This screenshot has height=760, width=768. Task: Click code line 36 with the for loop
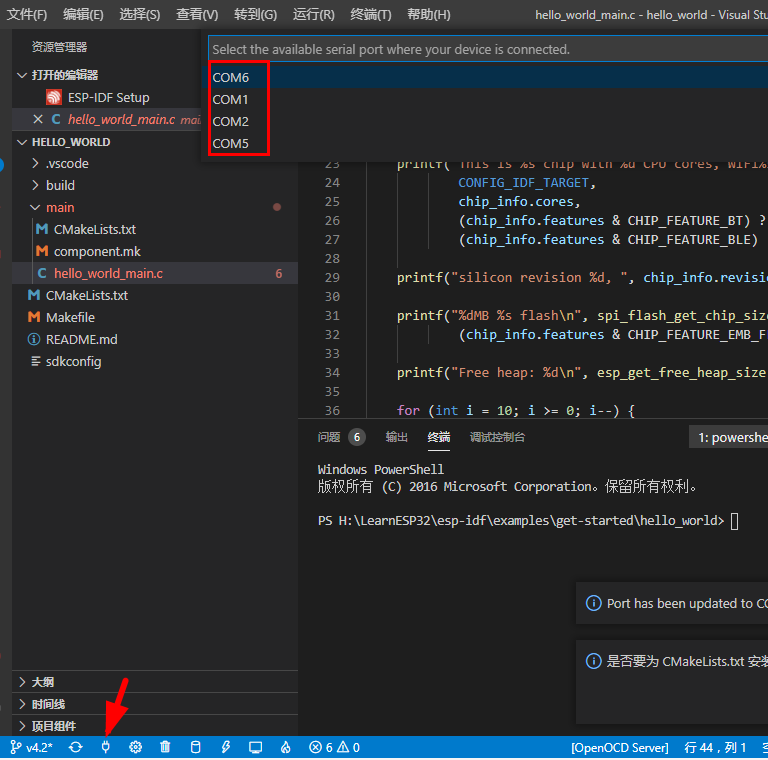[x=516, y=410]
